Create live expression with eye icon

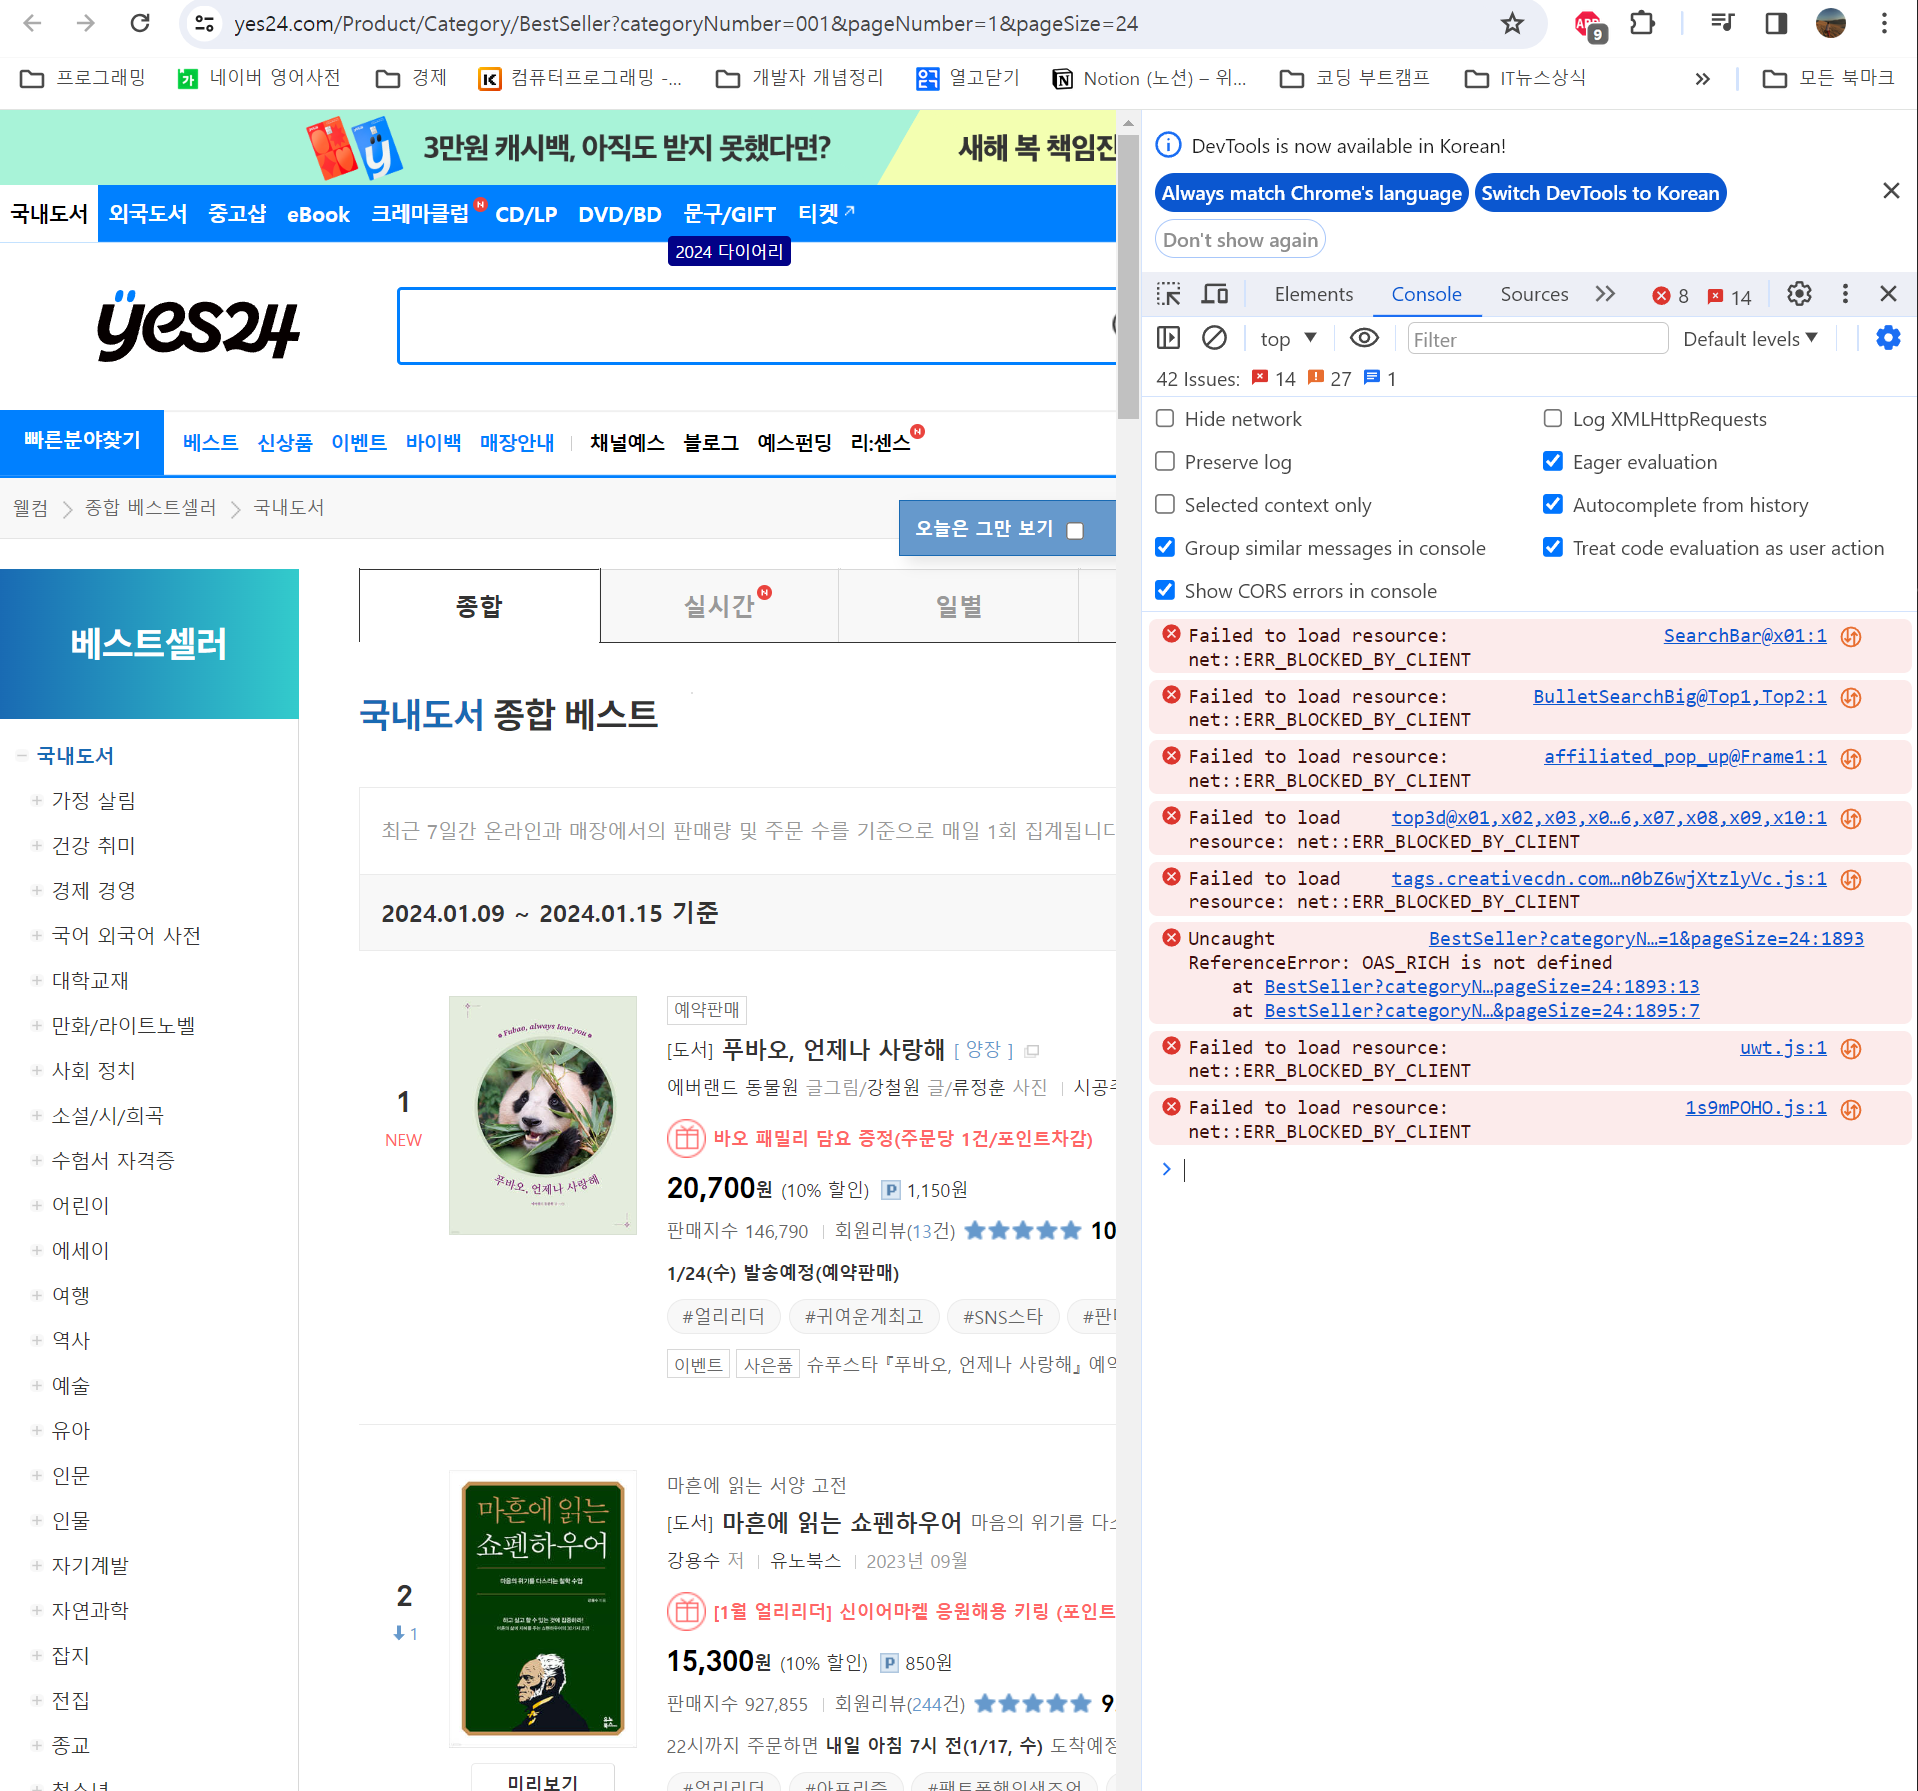click(x=1364, y=338)
